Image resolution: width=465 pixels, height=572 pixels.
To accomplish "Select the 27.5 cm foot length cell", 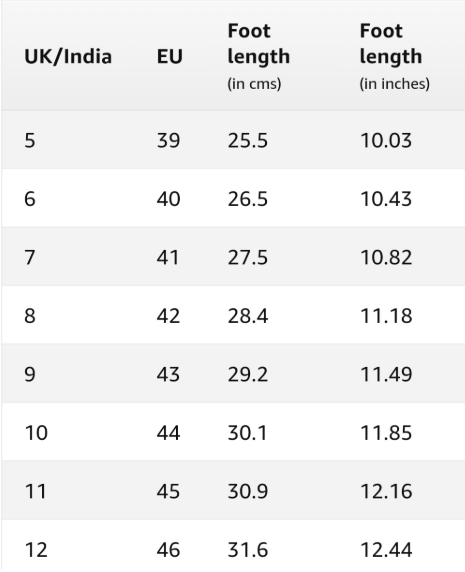I will tap(248, 257).
